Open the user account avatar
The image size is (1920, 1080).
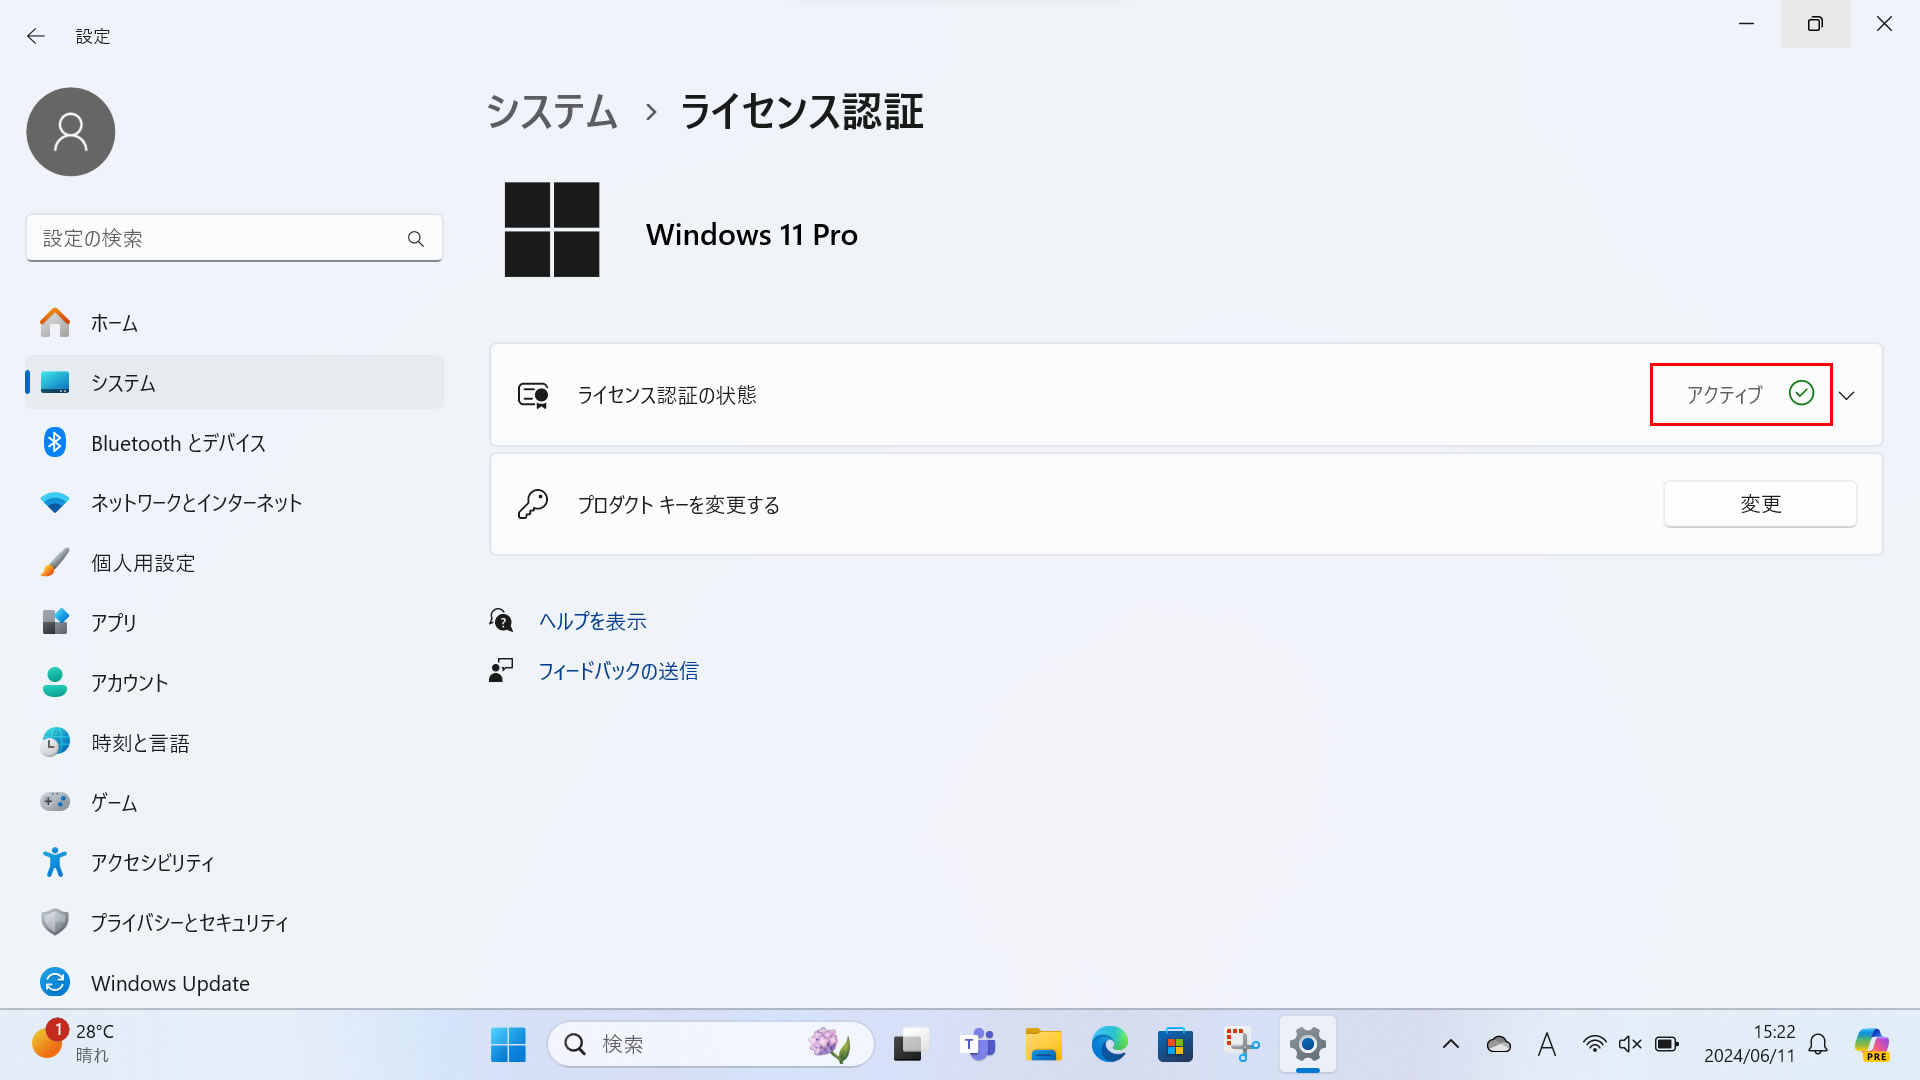tap(71, 132)
